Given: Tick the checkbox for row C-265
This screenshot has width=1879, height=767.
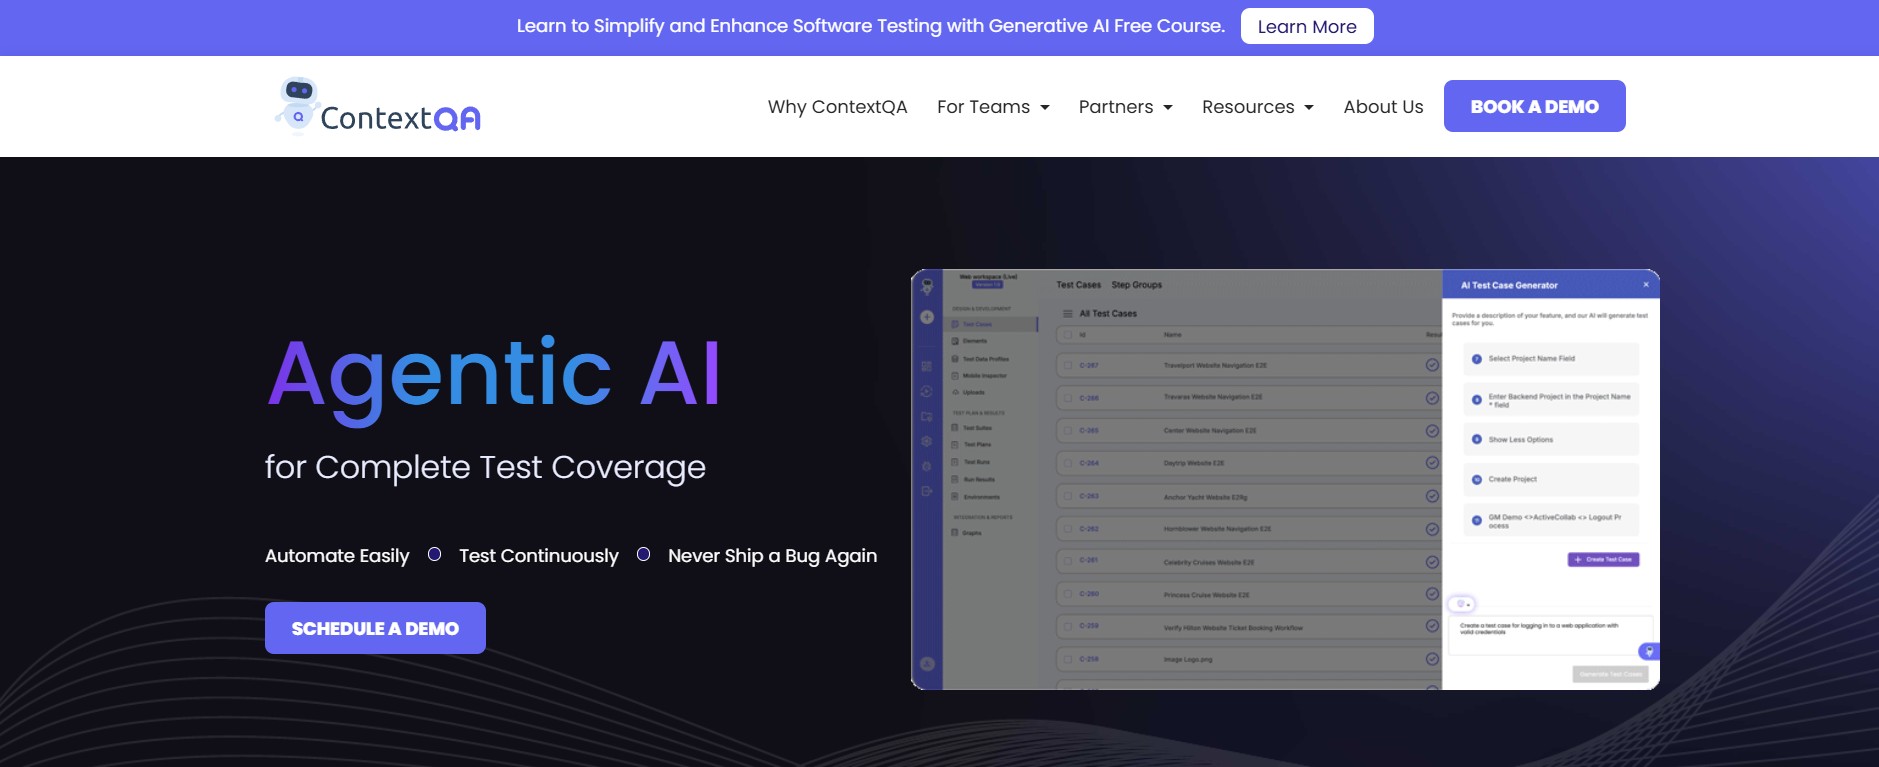Looking at the screenshot, I should [x=1067, y=431].
